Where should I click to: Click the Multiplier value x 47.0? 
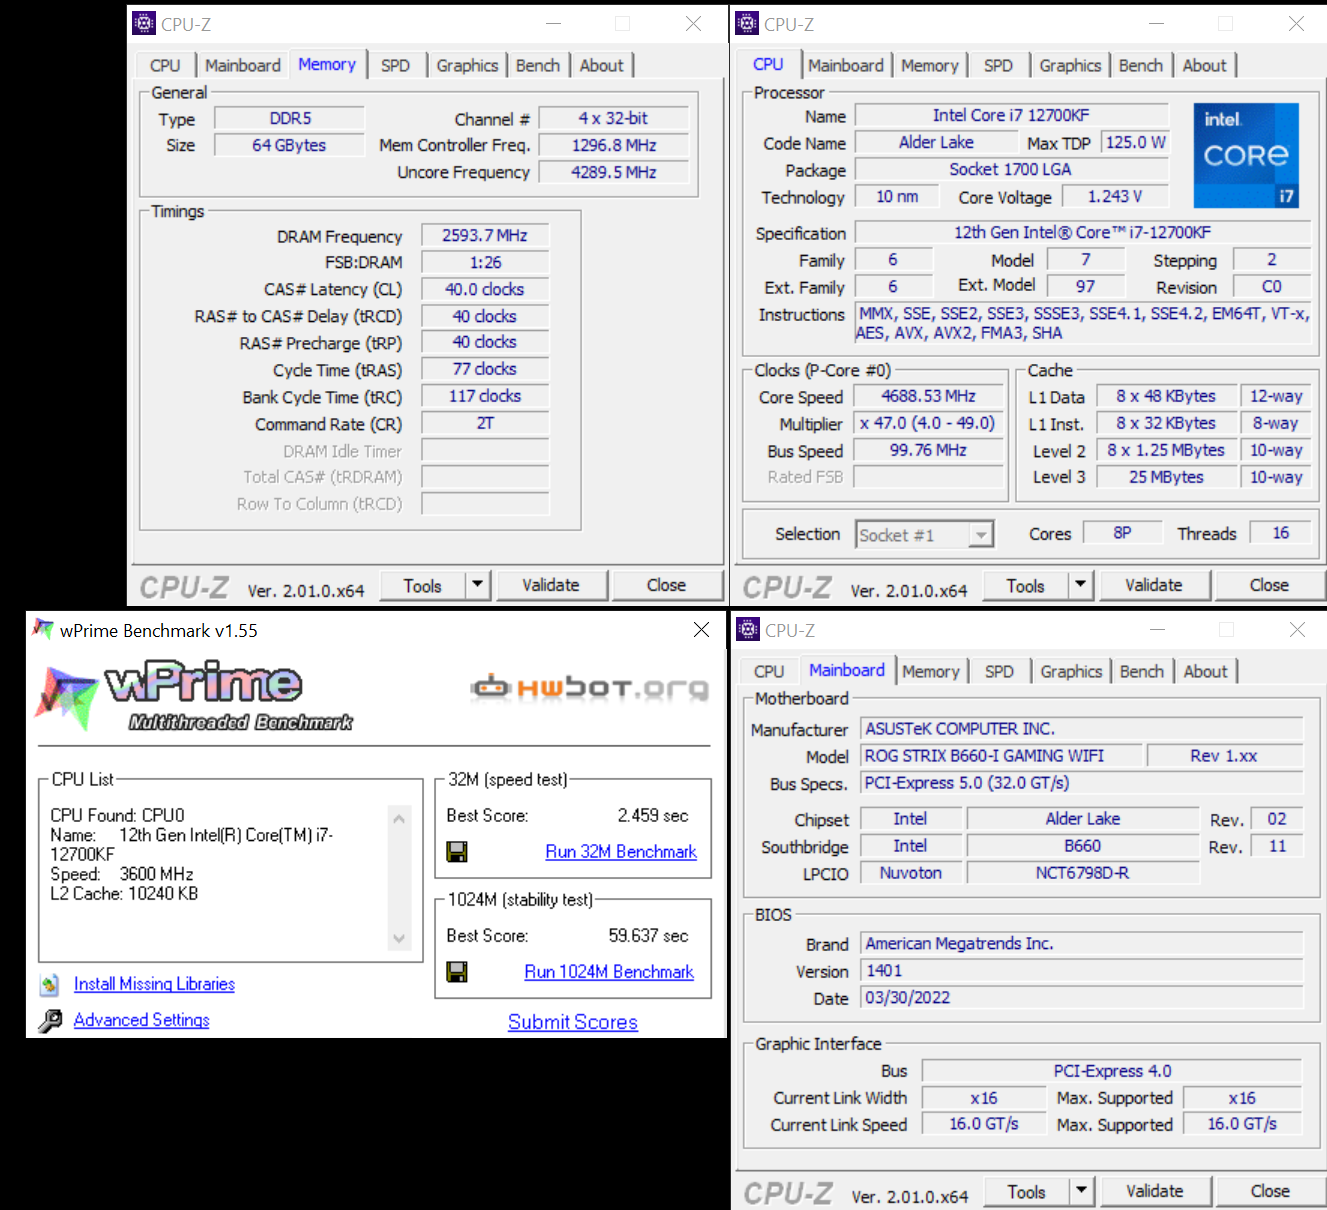(x=928, y=423)
